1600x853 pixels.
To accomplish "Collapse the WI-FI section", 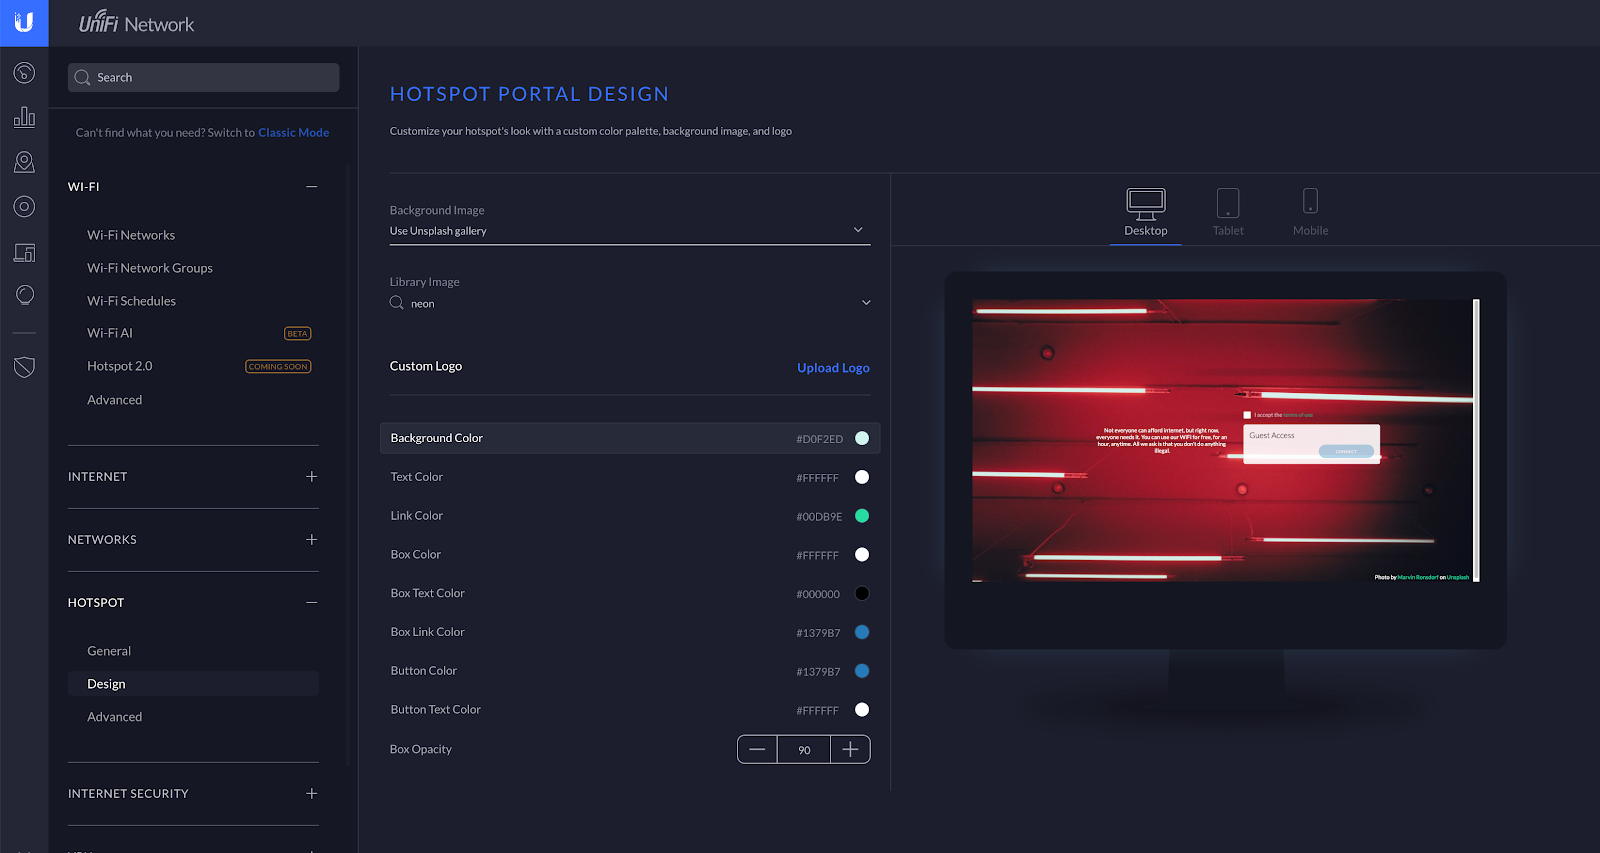I will tap(312, 187).
